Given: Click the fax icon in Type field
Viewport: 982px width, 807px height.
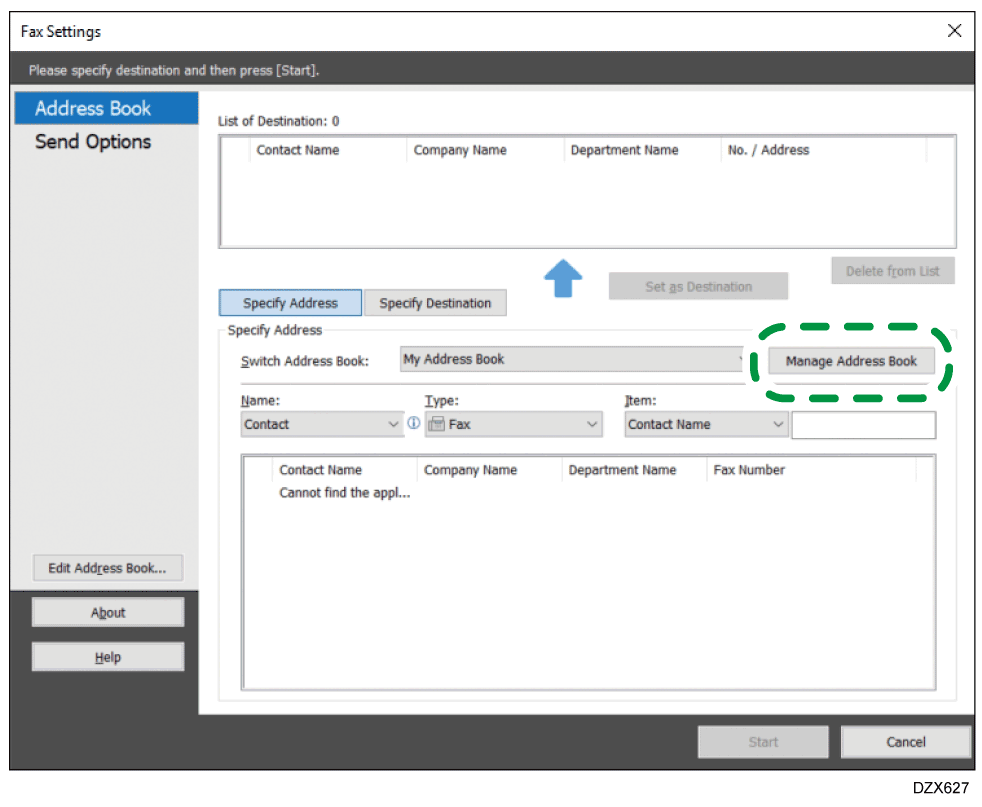Looking at the screenshot, I should click(436, 424).
